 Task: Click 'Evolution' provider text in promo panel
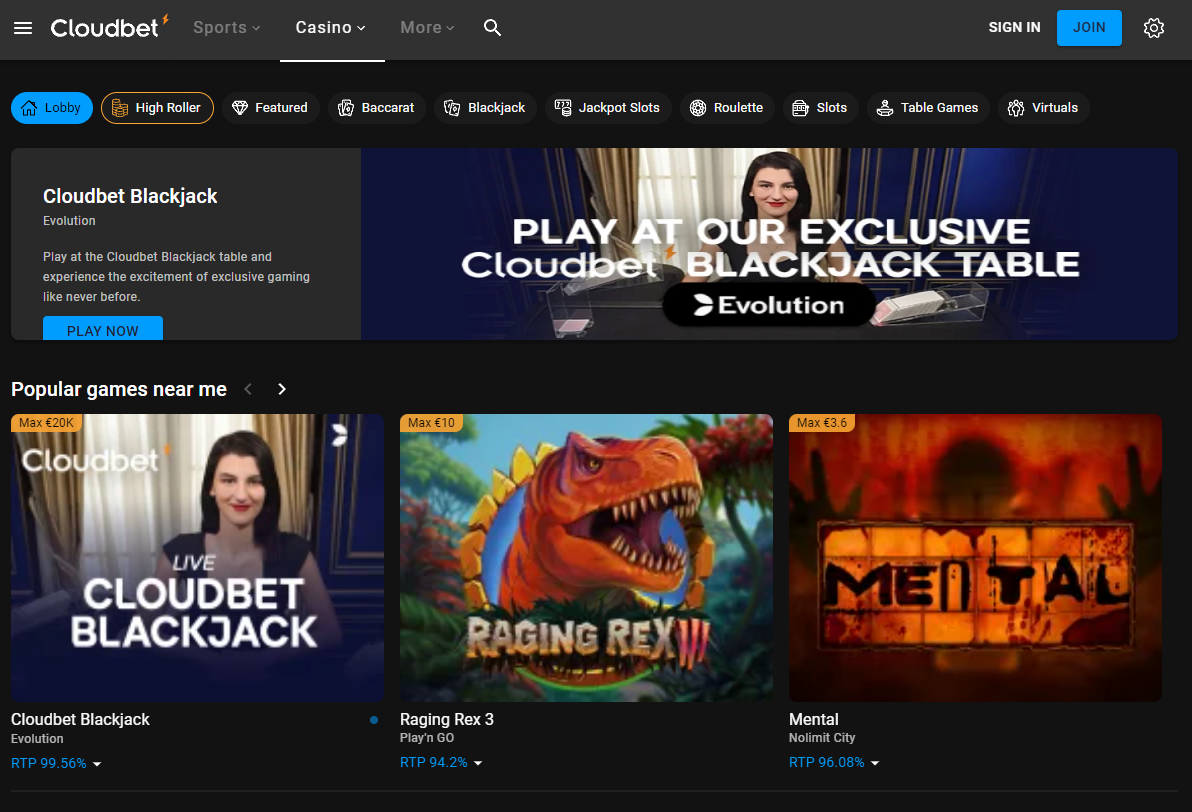coord(69,220)
